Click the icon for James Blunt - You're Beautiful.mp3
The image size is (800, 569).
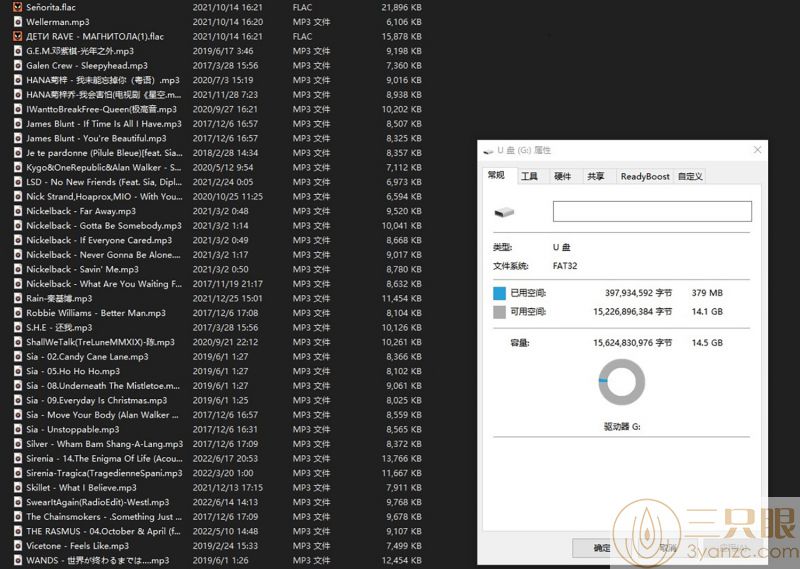18,138
